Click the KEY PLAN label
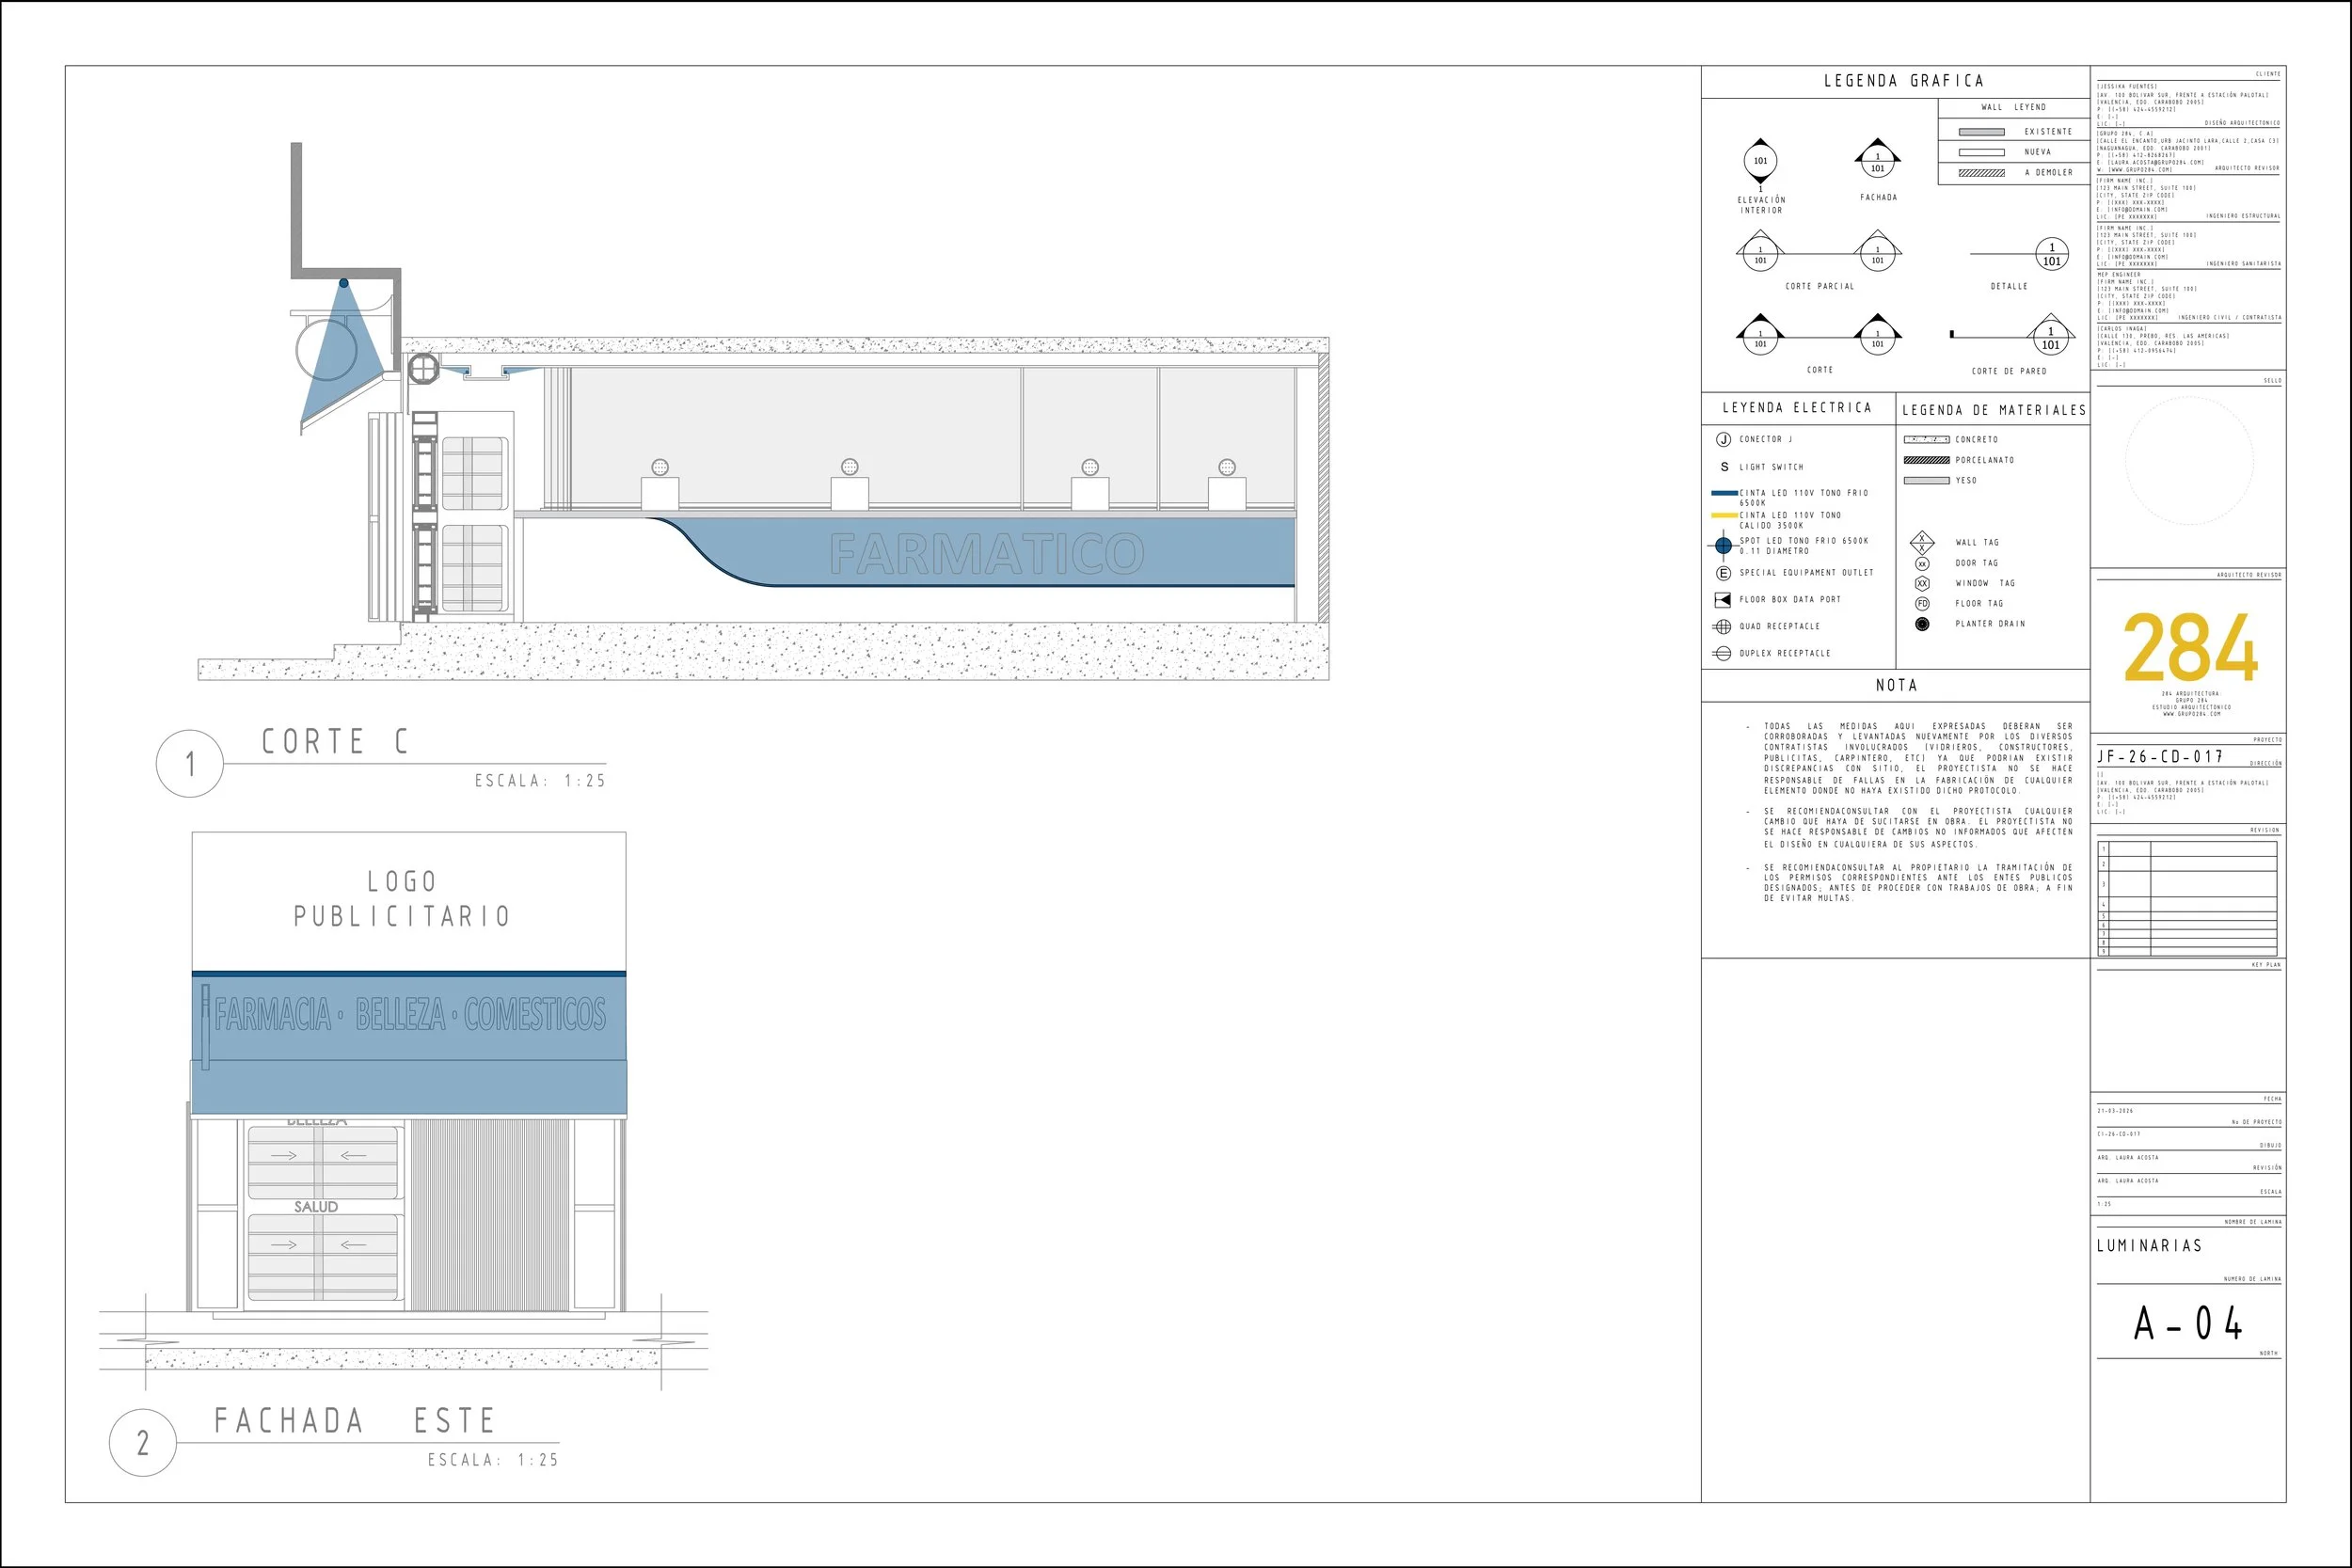This screenshot has height=1568, width=2352. tap(2266, 965)
